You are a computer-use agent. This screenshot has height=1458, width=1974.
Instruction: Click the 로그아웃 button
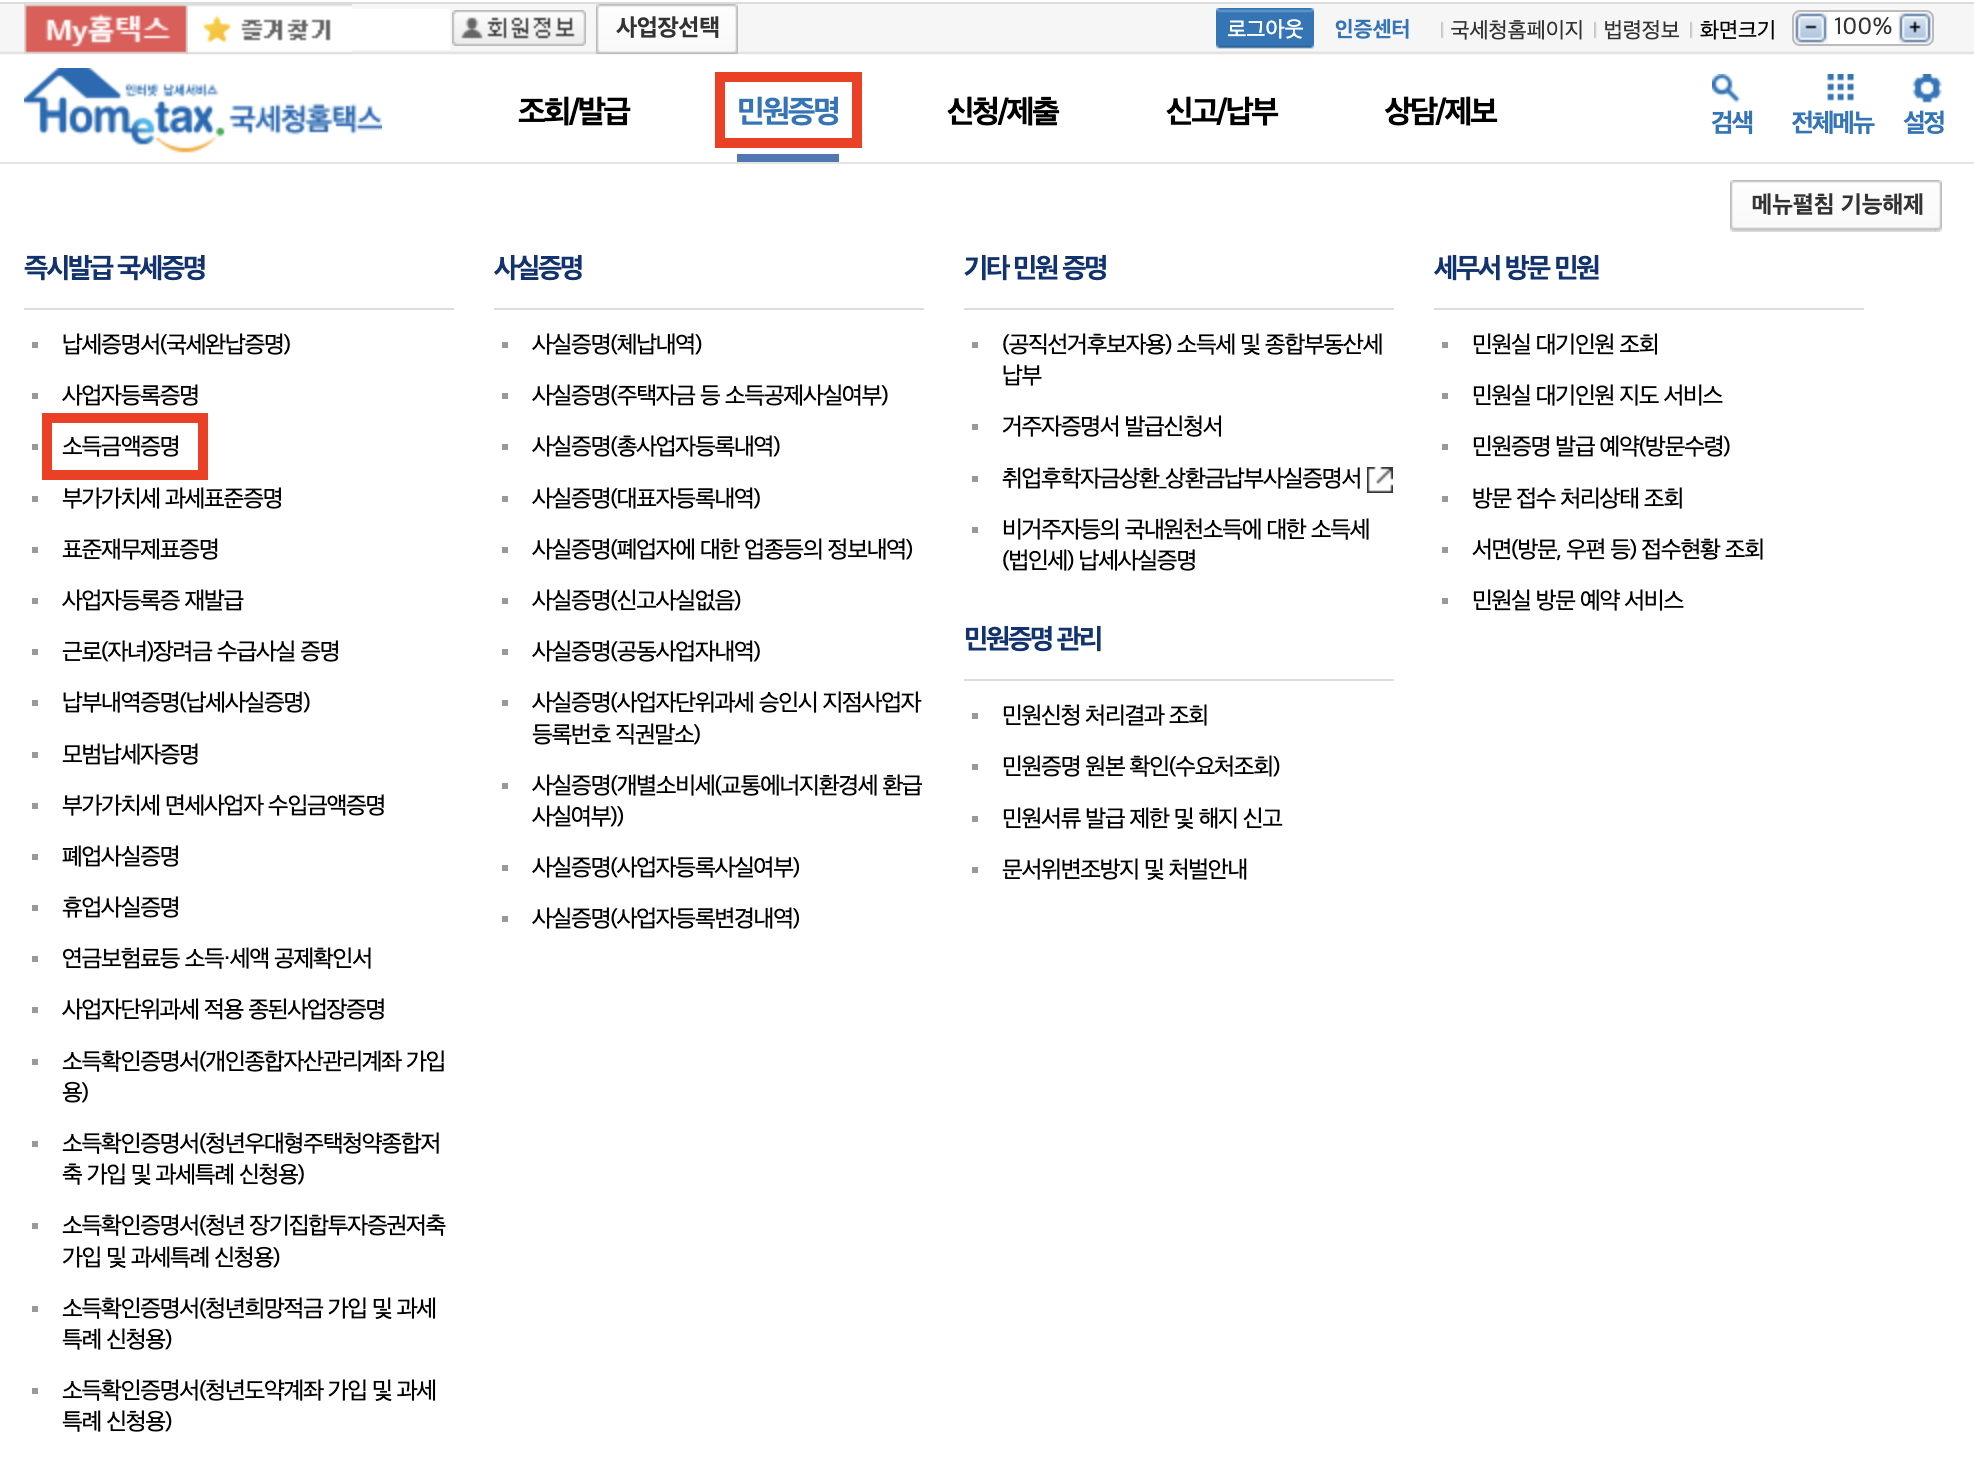pos(1264,28)
